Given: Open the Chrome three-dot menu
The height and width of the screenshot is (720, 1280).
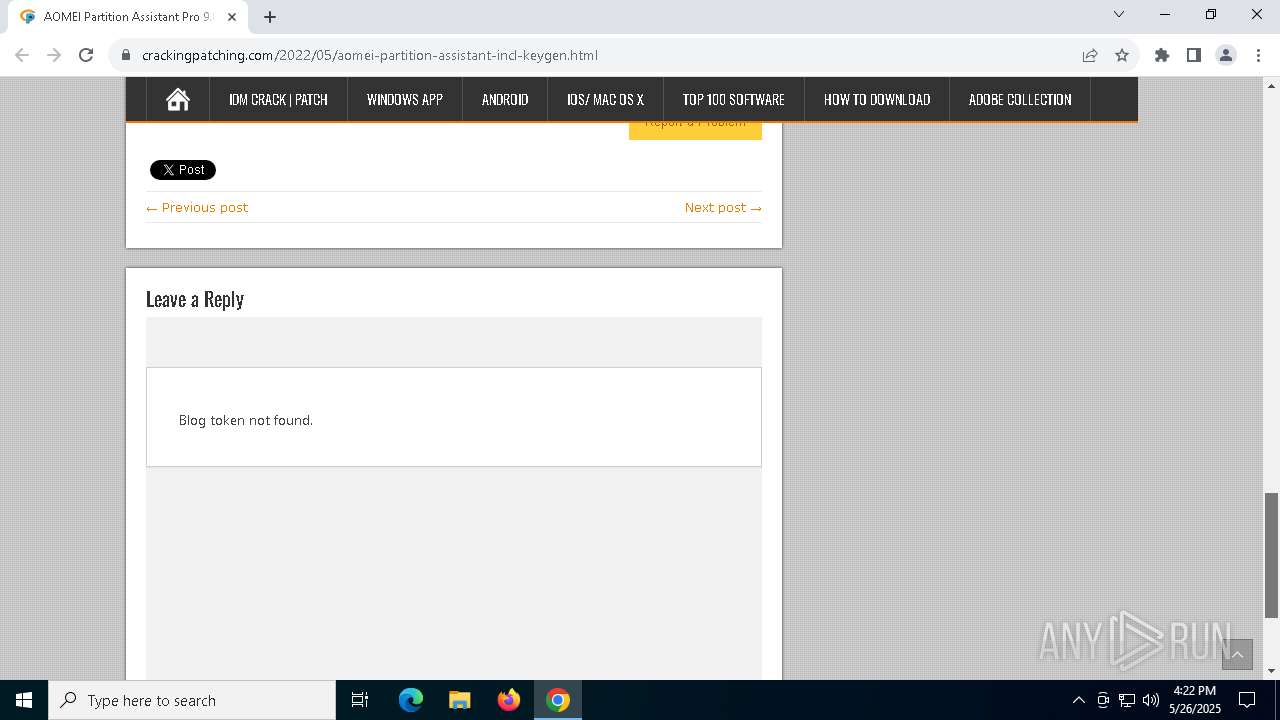Looking at the screenshot, I should (1258, 55).
